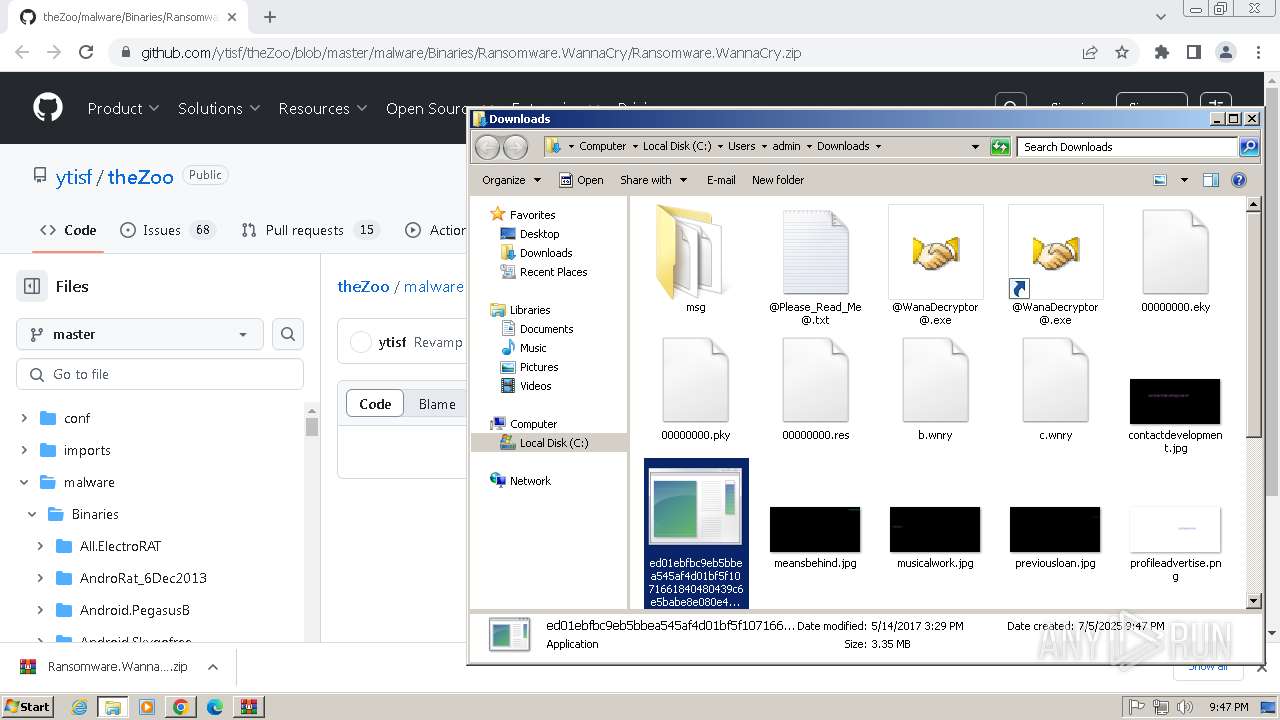The width and height of the screenshot is (1280, 720).
Task: Select the c.wnry file
Action: pyautogui.click(x=1055, y=388)
